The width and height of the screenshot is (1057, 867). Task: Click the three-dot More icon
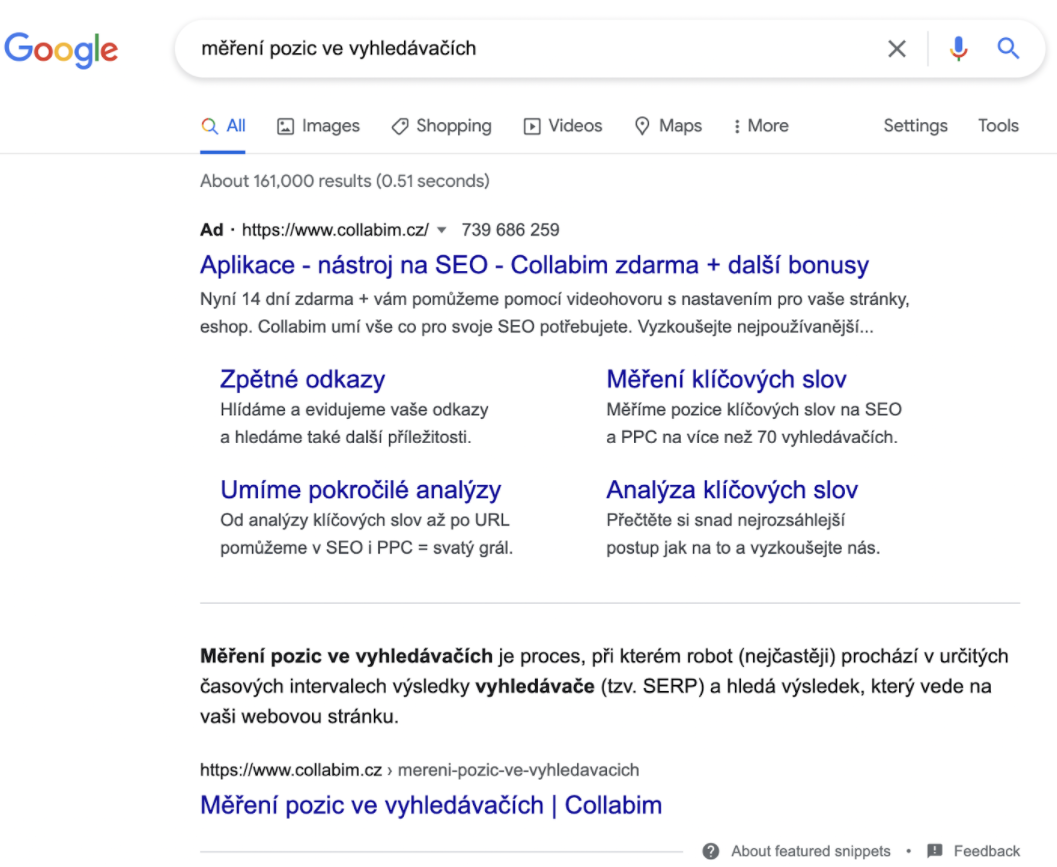tap(737, 126)
